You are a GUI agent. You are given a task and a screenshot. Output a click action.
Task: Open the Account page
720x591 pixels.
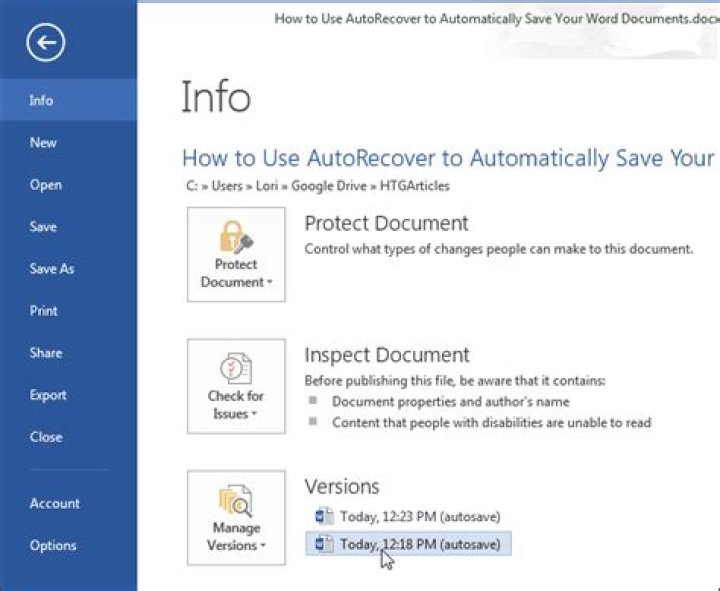point(68,504)
